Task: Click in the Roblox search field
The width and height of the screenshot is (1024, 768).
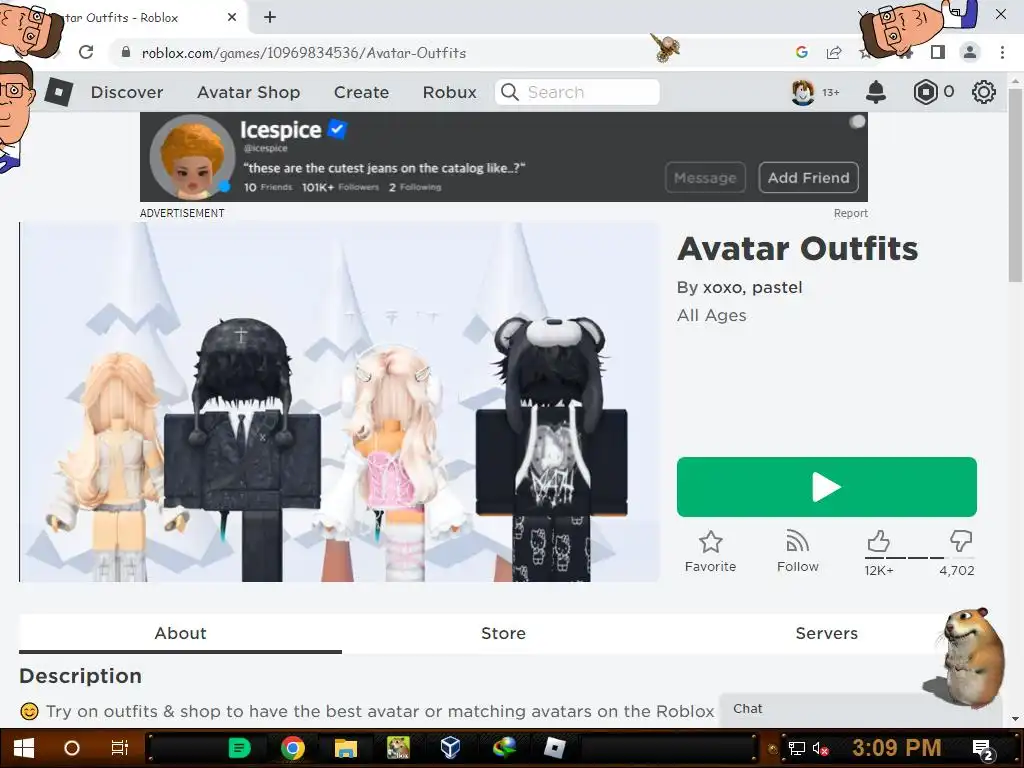Action: 577,92
